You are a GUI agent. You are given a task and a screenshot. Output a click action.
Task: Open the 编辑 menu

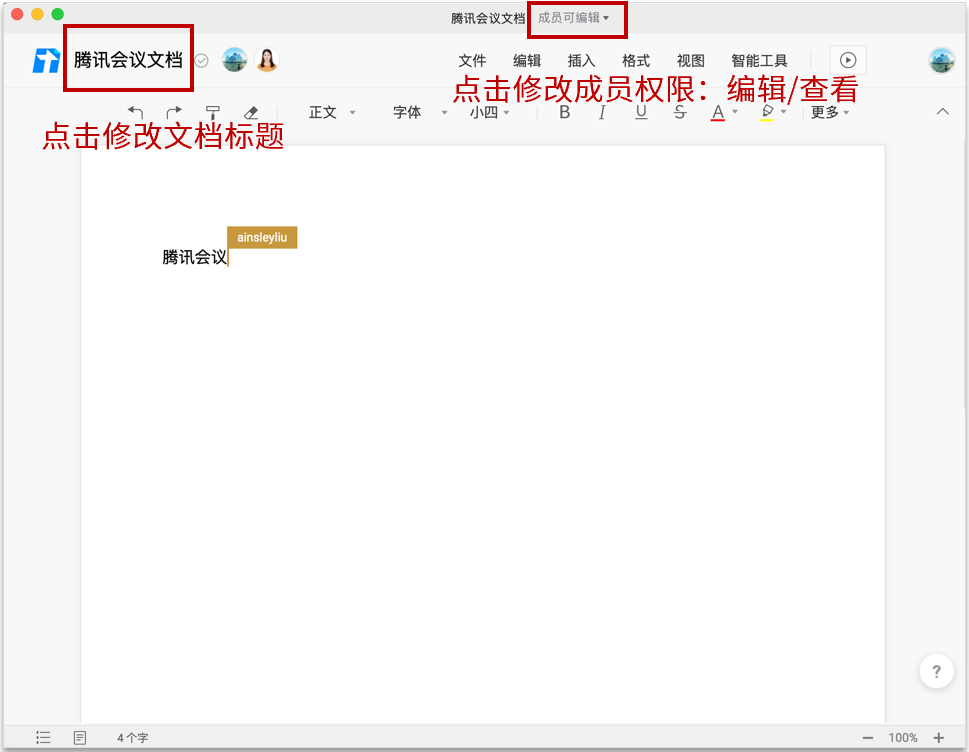(527, 61)
